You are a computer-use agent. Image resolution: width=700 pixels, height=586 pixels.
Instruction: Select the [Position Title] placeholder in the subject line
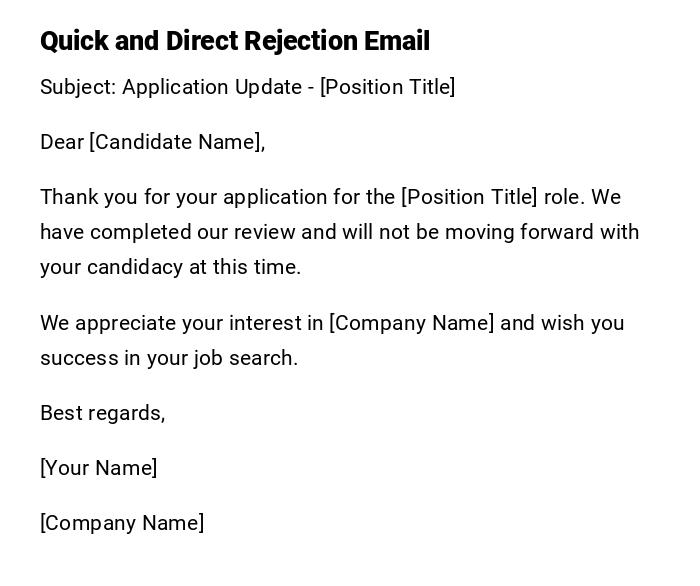387,87
